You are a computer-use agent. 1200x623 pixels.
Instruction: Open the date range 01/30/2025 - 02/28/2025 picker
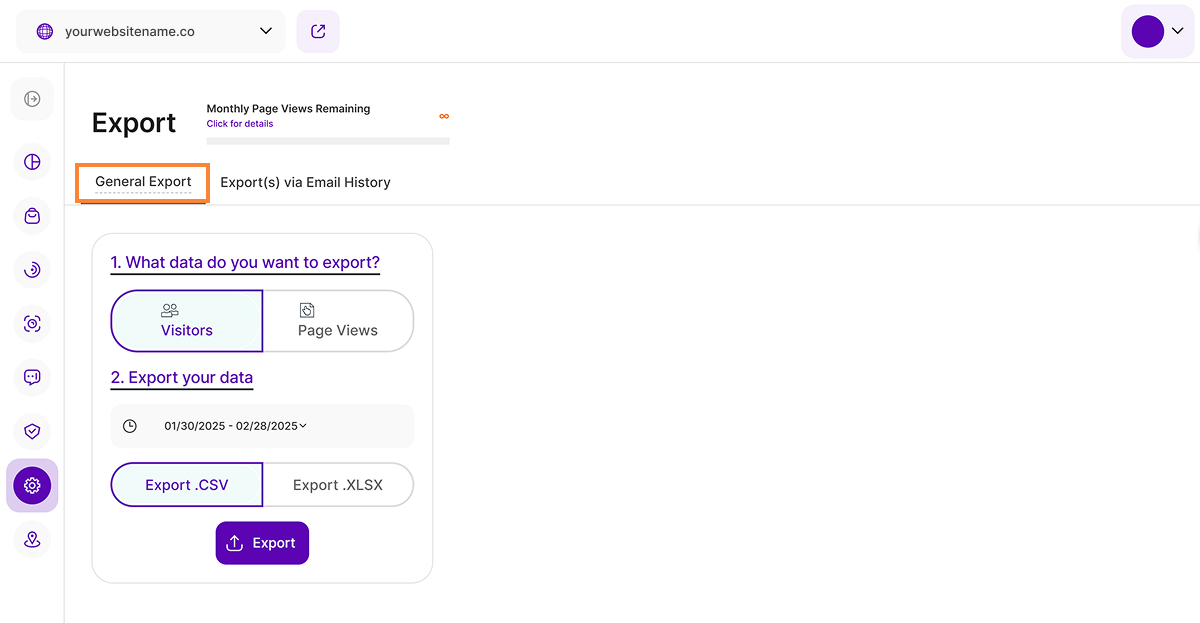[x=236, y=426]
